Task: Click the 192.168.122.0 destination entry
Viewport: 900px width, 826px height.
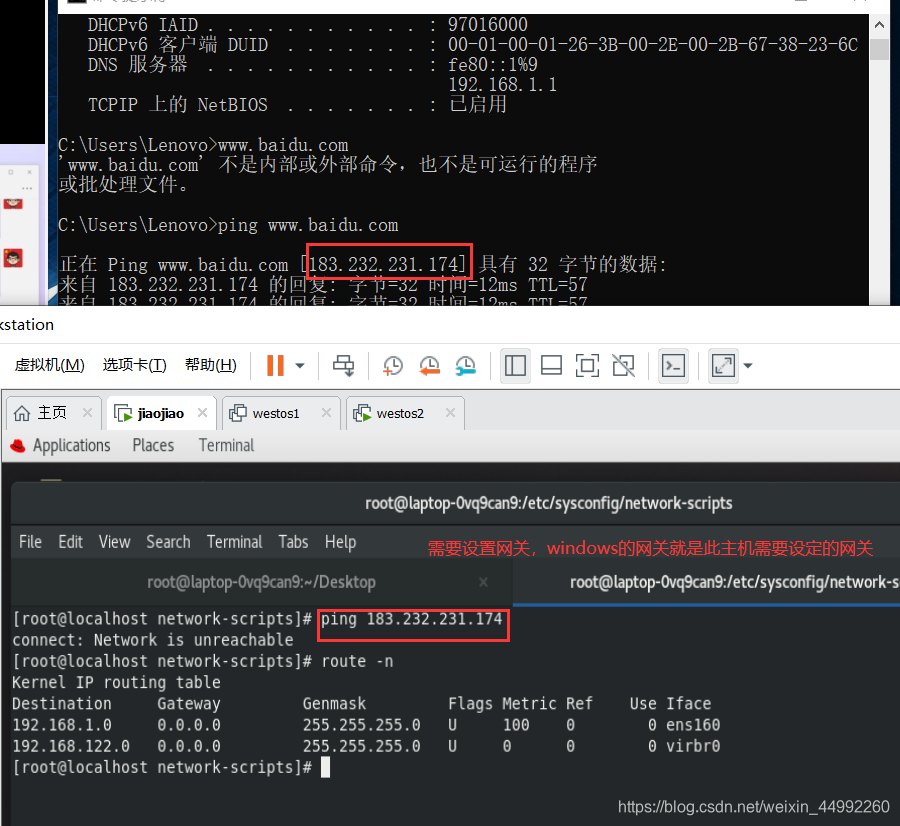Action: click(x=71, y=746)
